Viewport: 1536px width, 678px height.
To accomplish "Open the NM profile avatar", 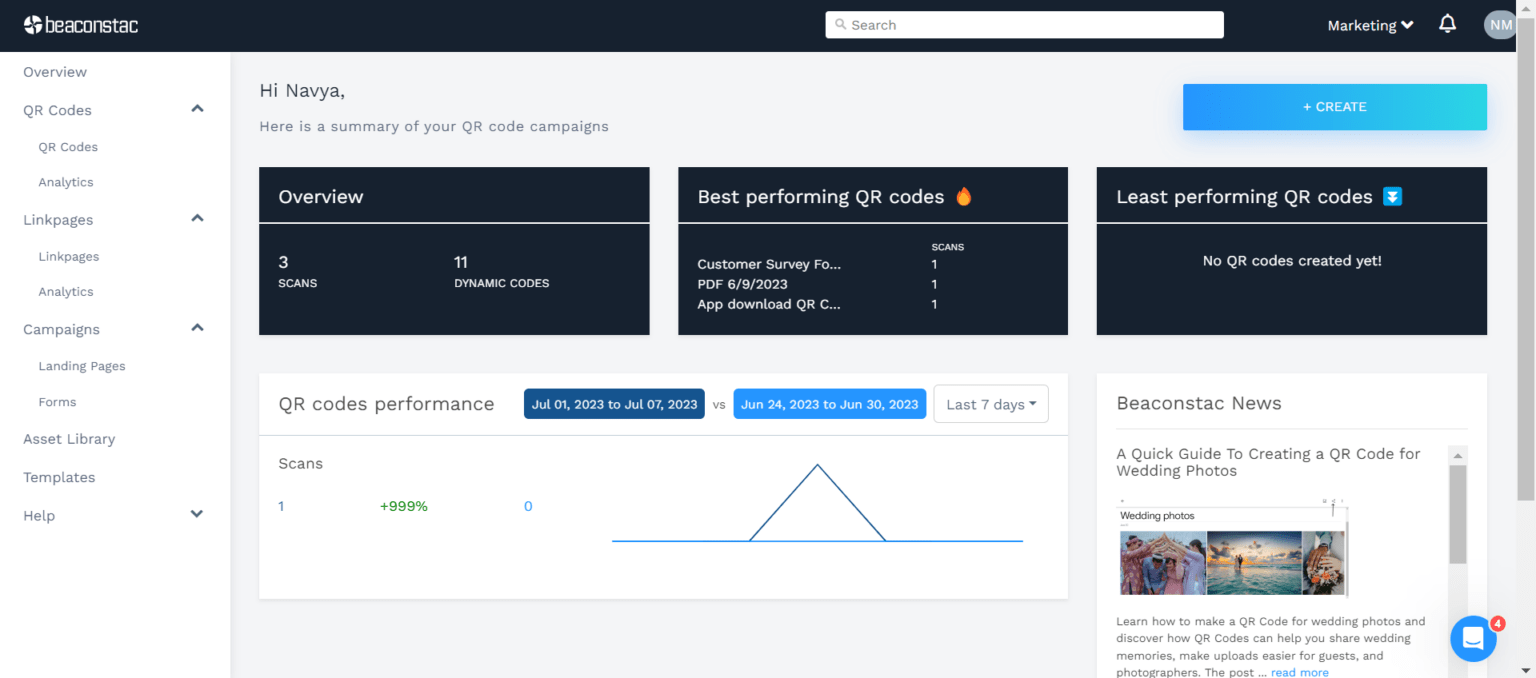I will (1499, 24).
